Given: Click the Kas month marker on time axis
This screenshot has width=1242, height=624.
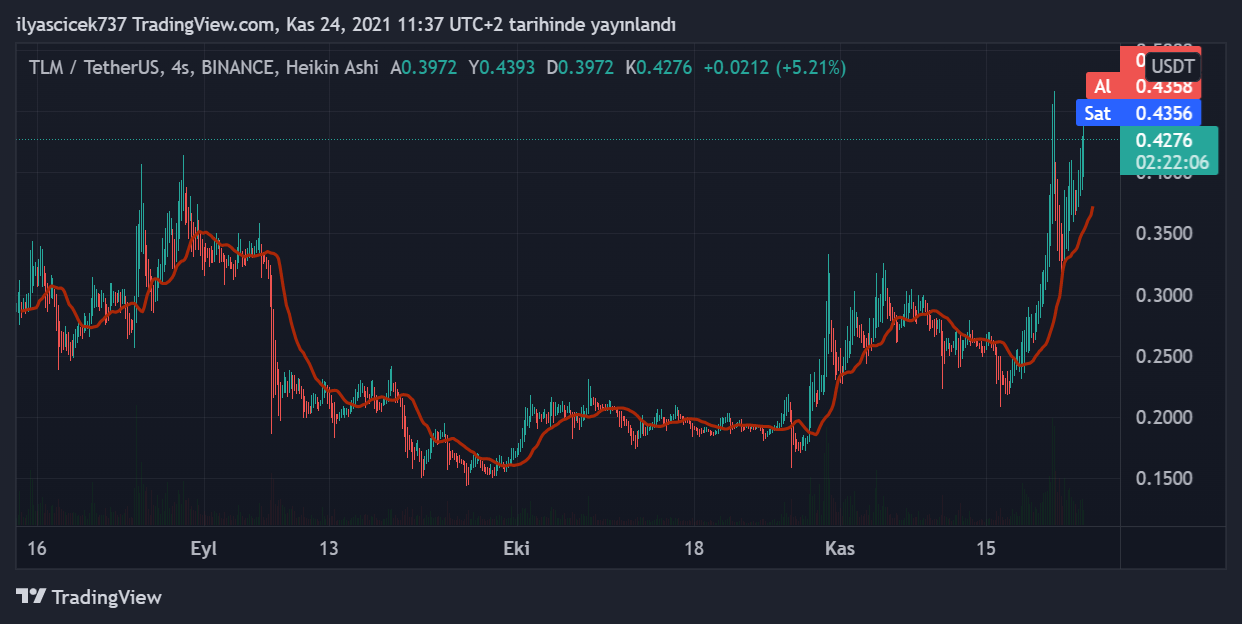Looking at the screenshot, I should 840,548.
